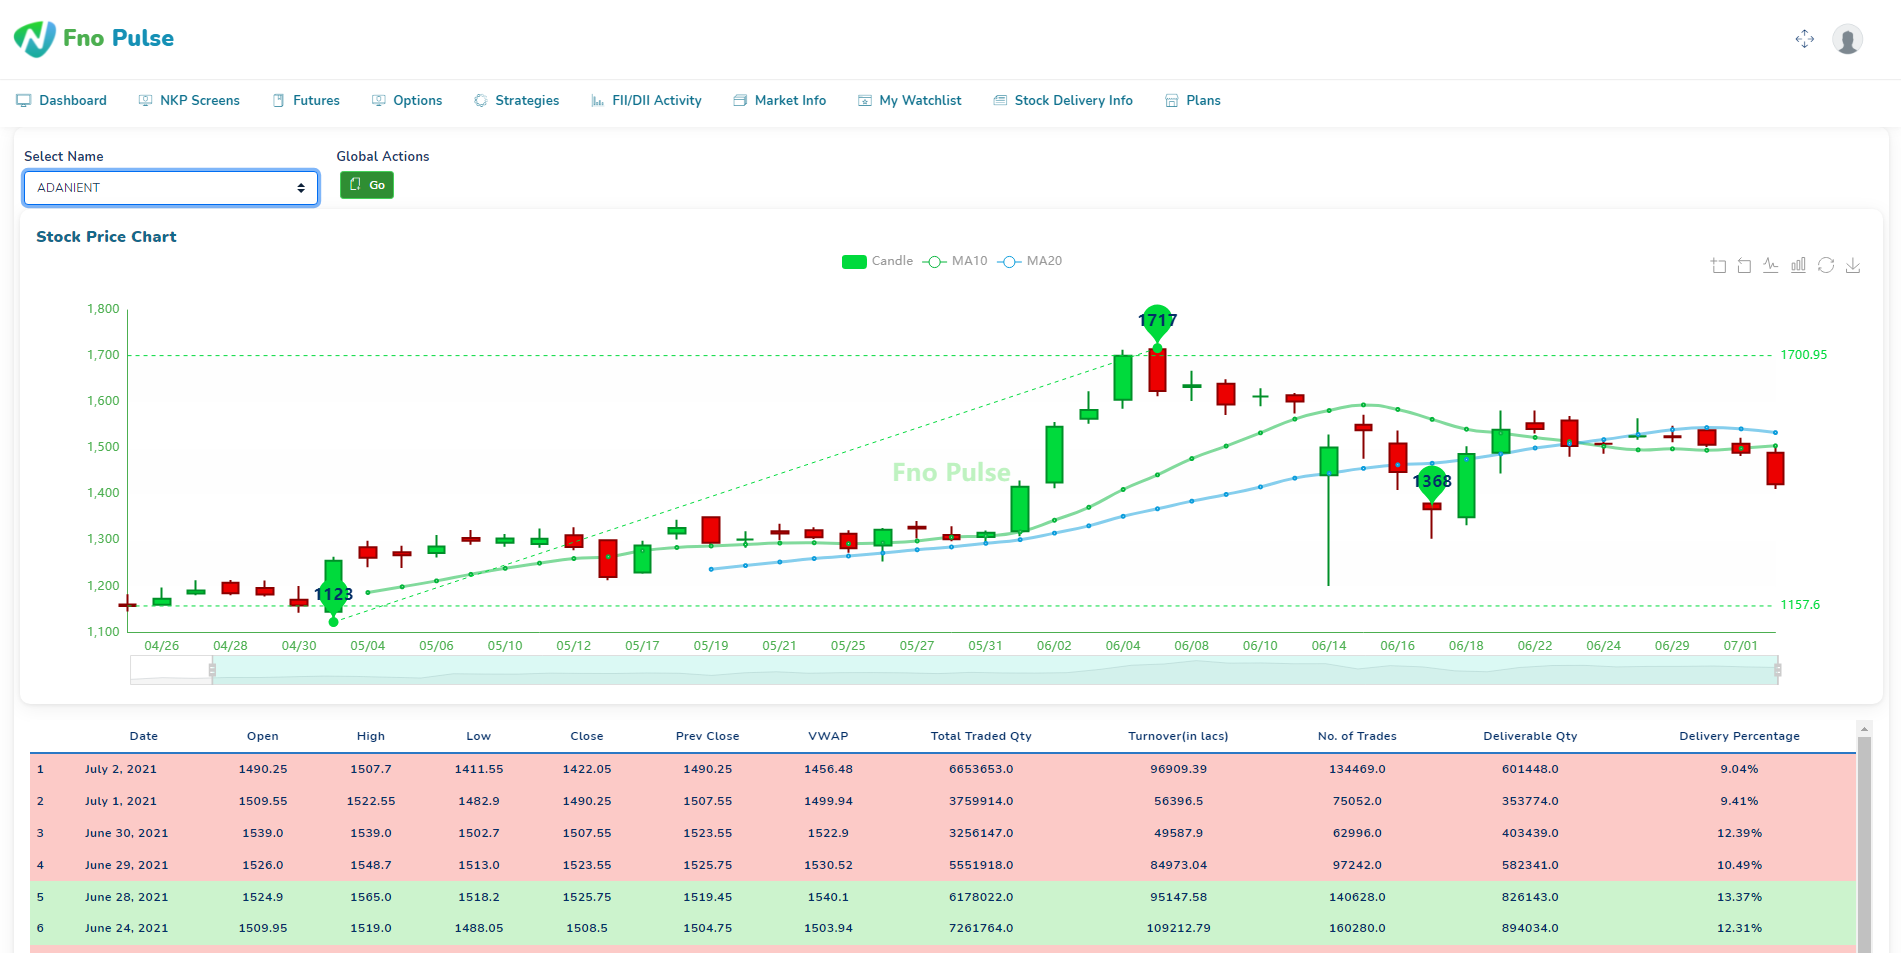Open the Strategies menu

516,100
